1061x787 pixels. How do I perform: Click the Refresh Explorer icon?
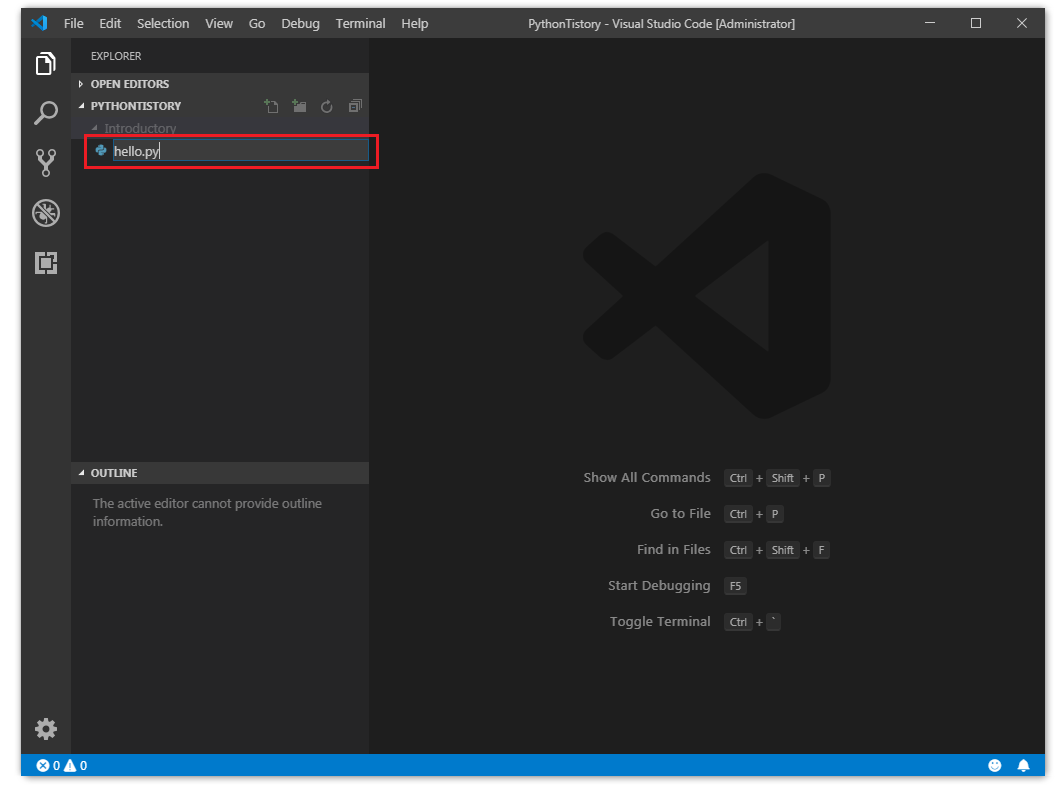(327, 106)
